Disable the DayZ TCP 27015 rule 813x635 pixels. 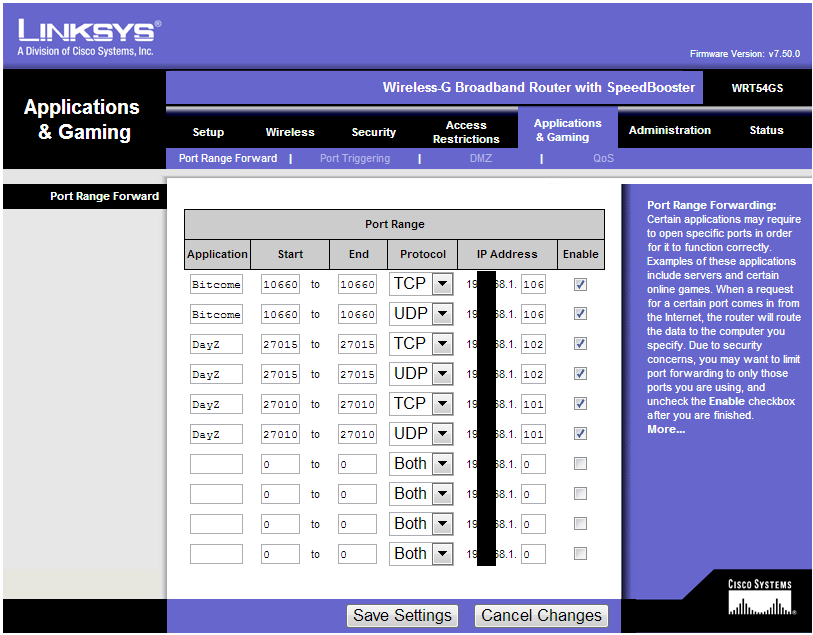click(x=580, y=344)
